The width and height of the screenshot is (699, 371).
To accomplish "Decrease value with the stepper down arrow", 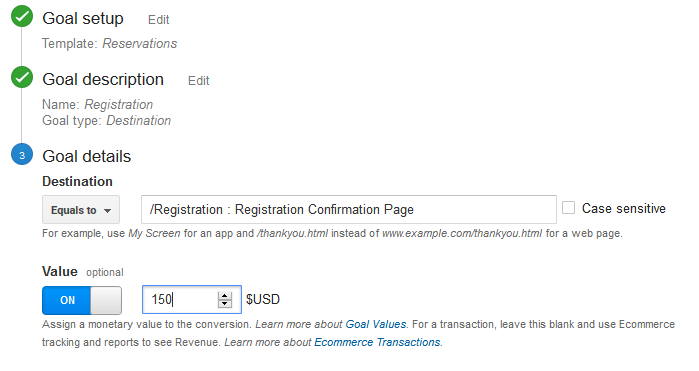I will tap(225, 304).
